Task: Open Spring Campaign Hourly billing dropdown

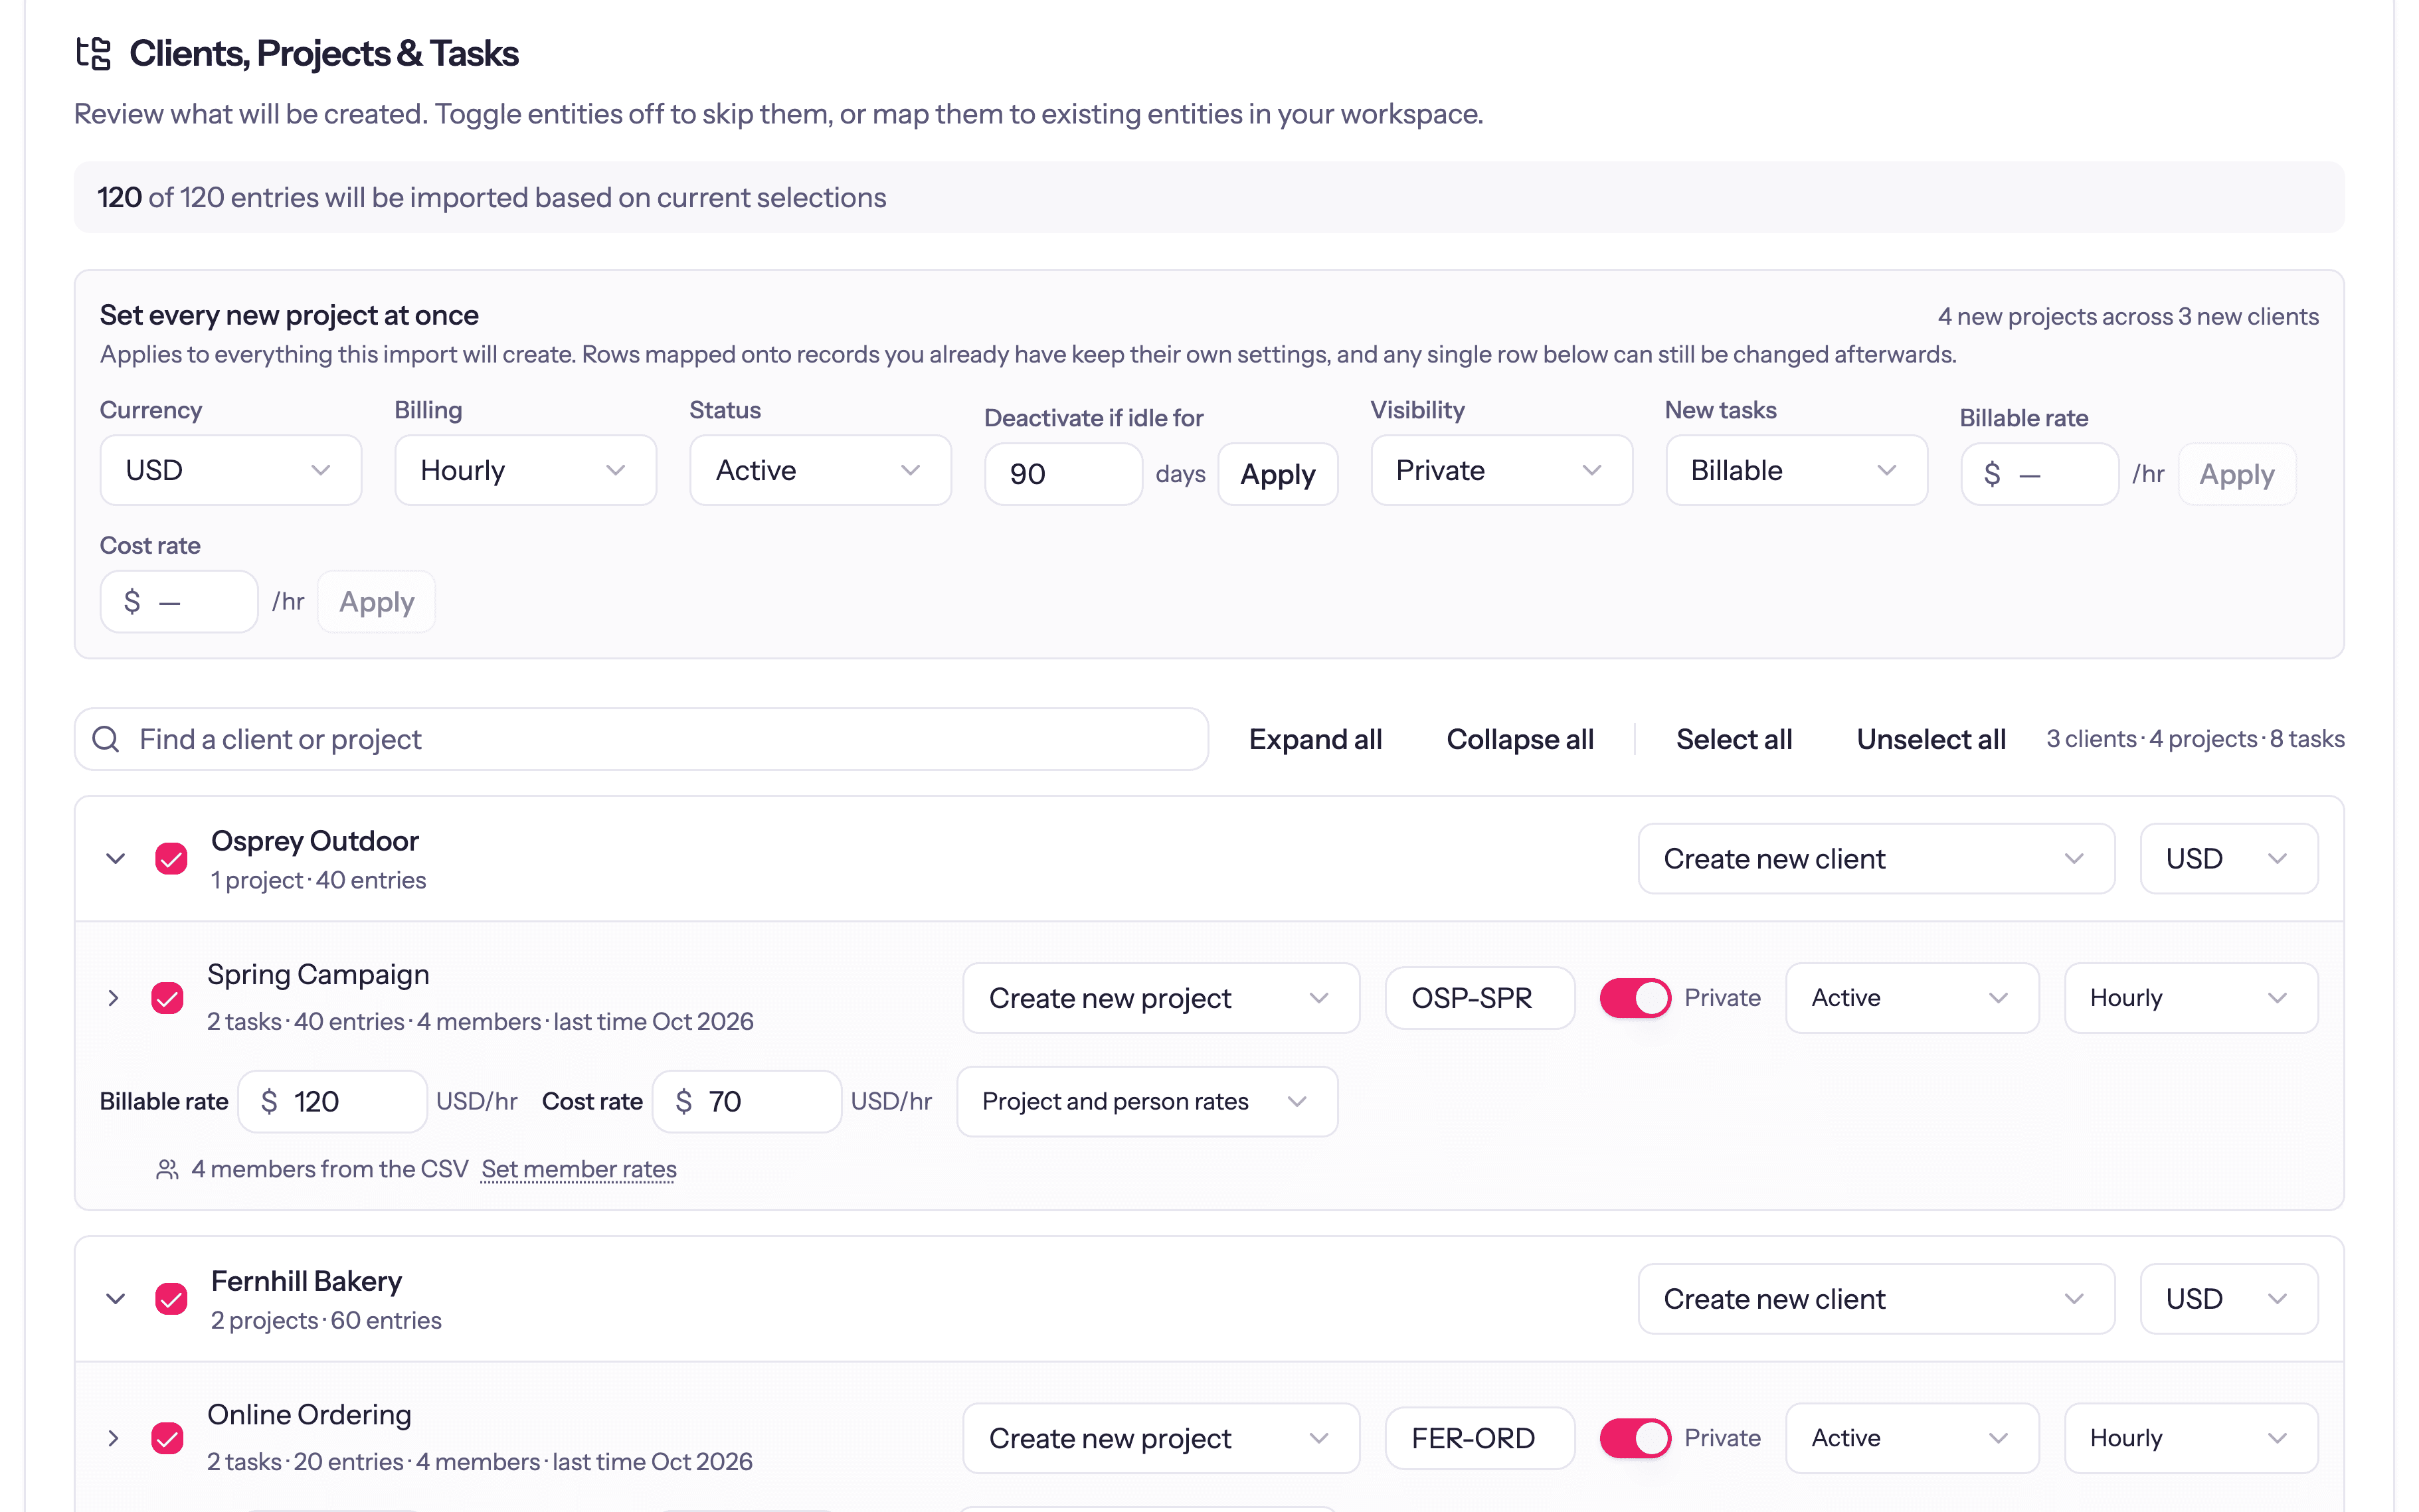Action: (x=2191, y=998)
